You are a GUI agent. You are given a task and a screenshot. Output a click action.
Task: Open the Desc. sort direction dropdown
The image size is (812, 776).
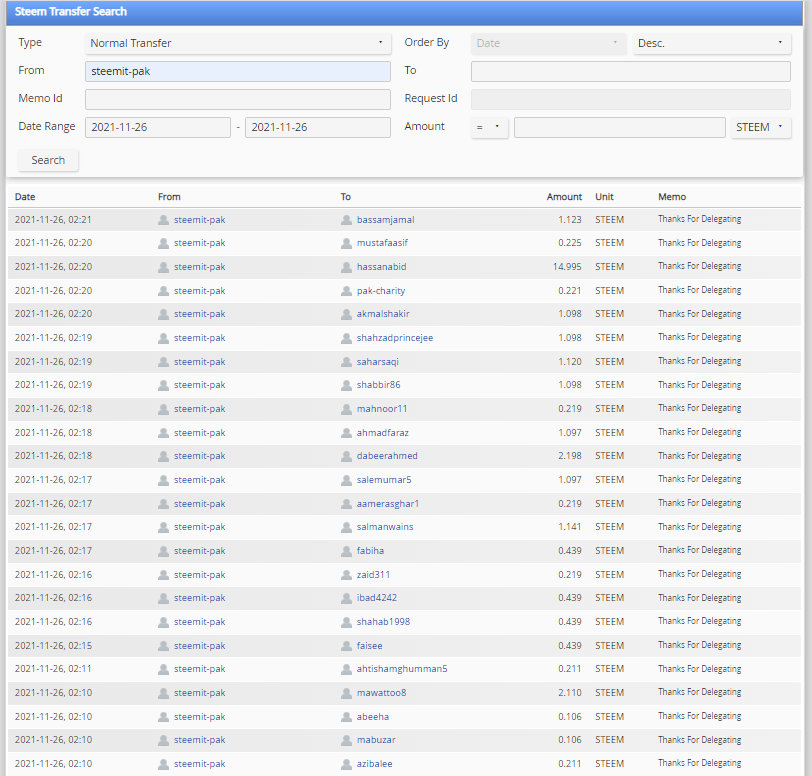tap(712, 43)
